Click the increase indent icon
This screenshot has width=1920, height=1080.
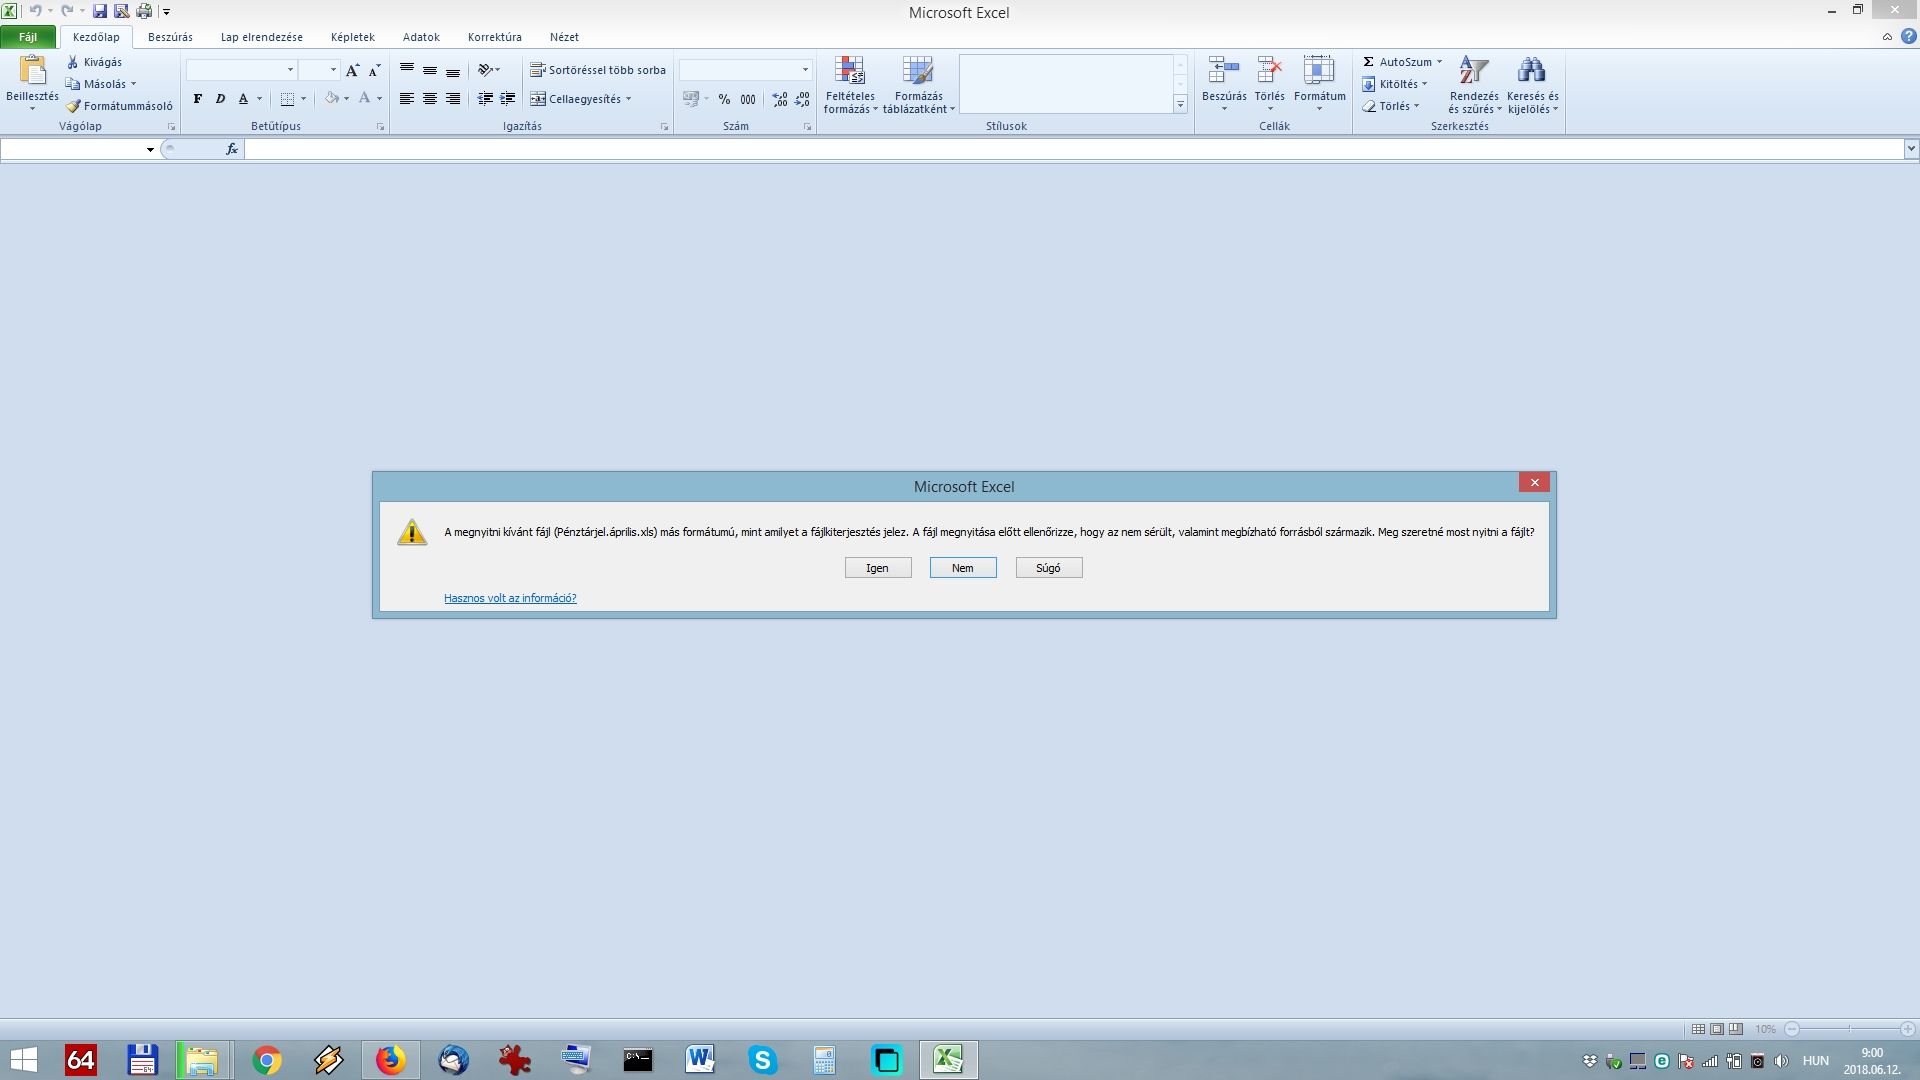508,99
